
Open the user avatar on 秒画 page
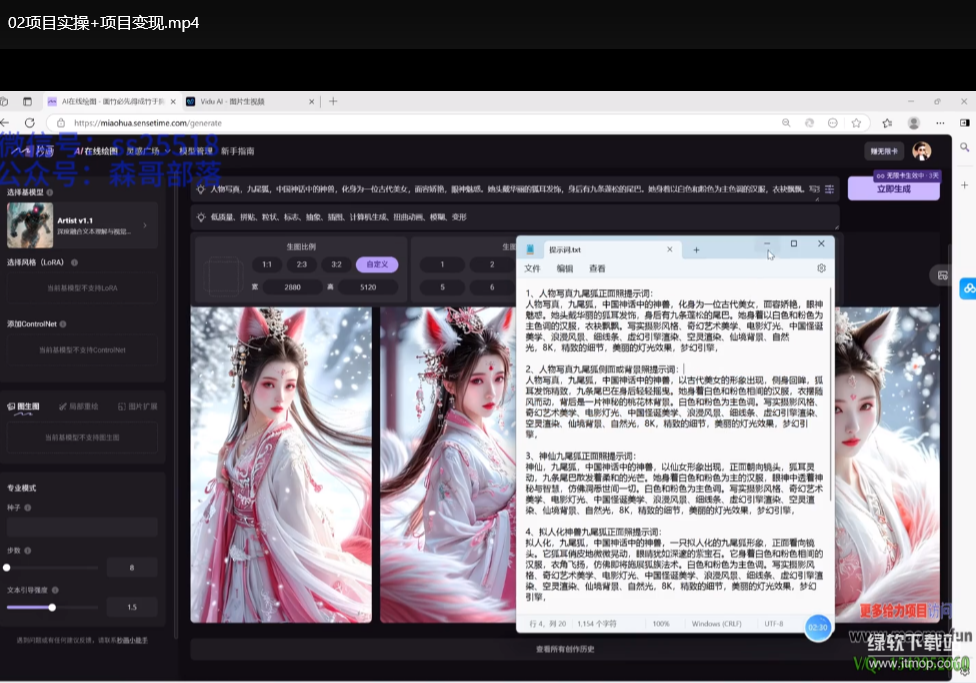coord(922,151)
